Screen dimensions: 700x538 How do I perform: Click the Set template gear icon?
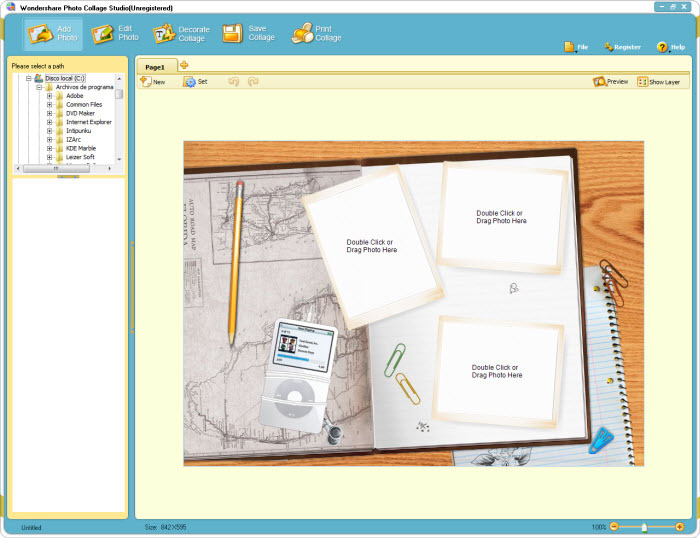pos(189,82)
